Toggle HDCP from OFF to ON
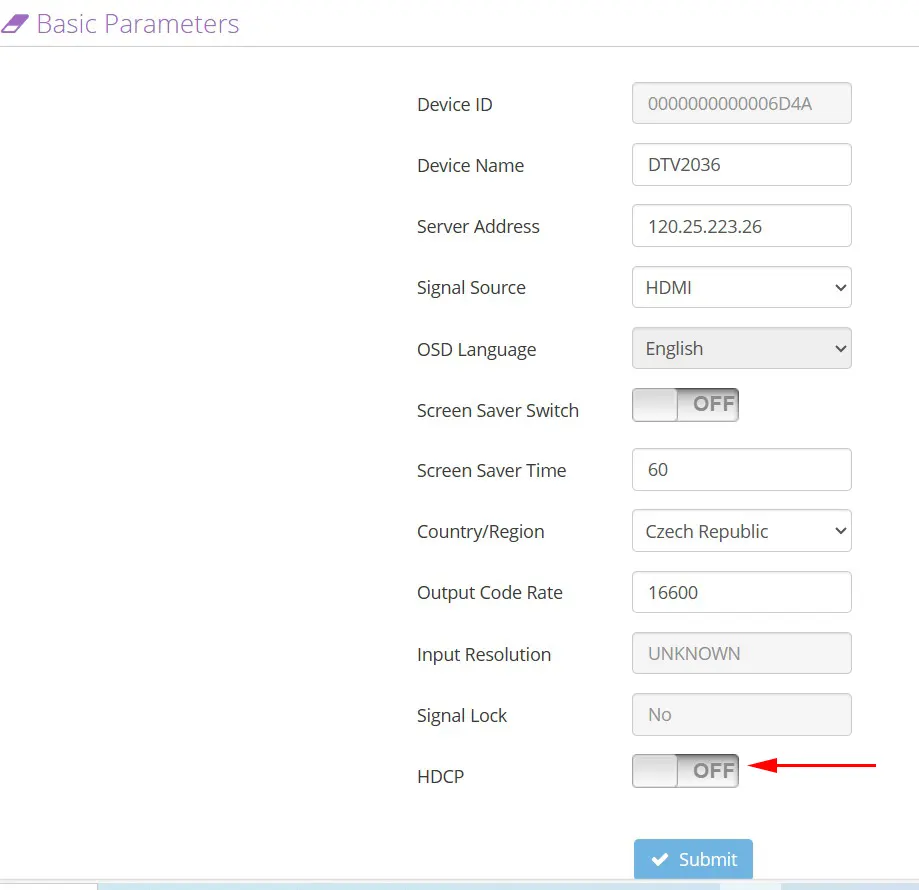This screenshot has height=890, width=919. [x=685, y=770]
